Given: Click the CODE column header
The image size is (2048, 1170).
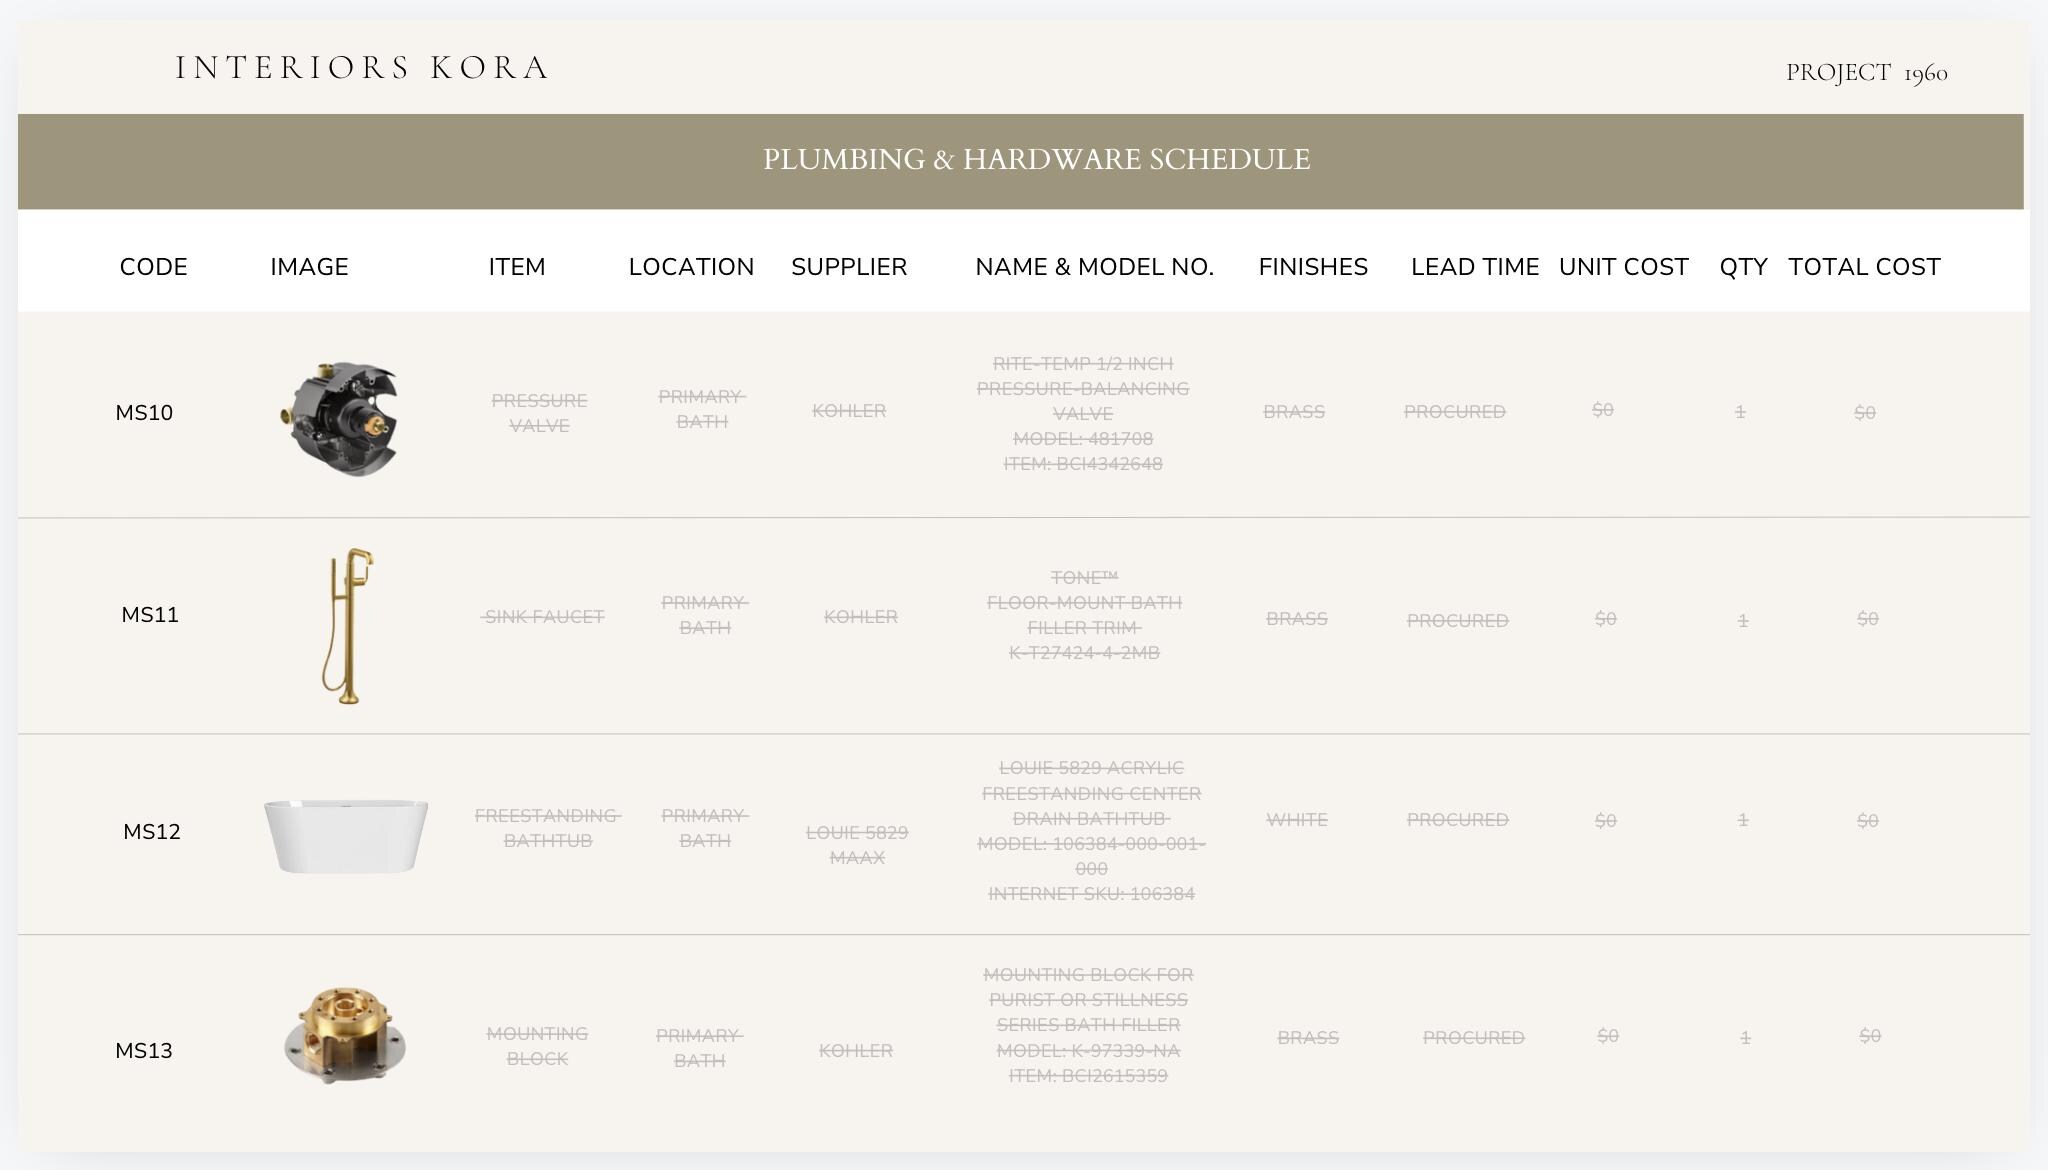Looking at the screenshot, I should (154, 267).
